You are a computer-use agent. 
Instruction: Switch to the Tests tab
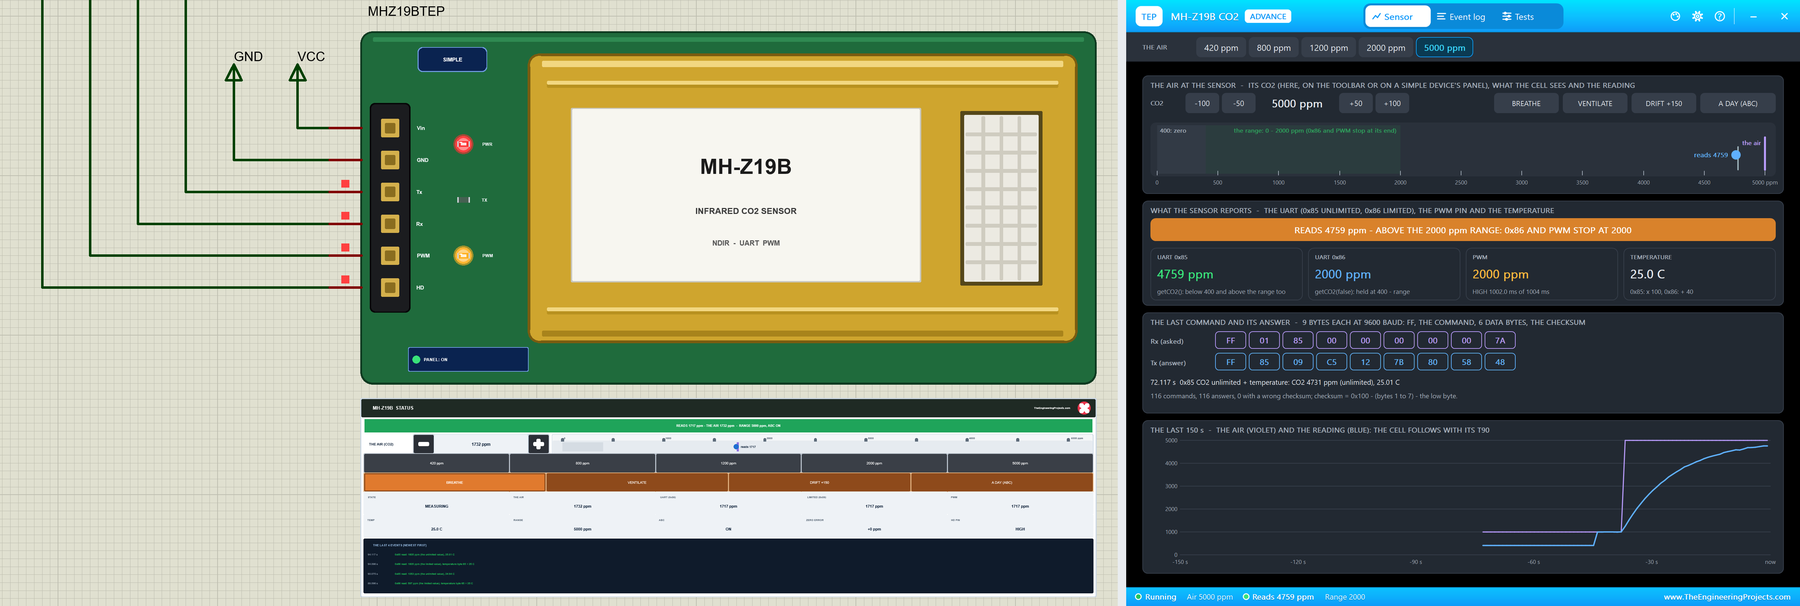coord(1518,16)
